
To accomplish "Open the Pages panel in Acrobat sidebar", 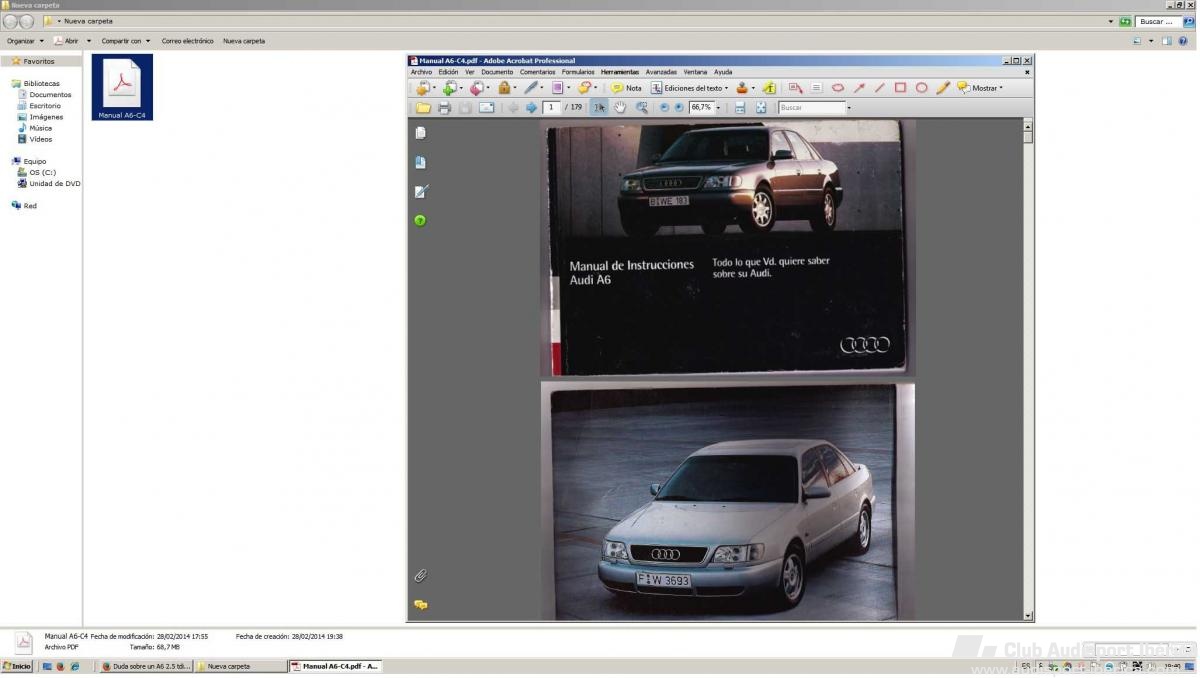I will click(420, 133).
